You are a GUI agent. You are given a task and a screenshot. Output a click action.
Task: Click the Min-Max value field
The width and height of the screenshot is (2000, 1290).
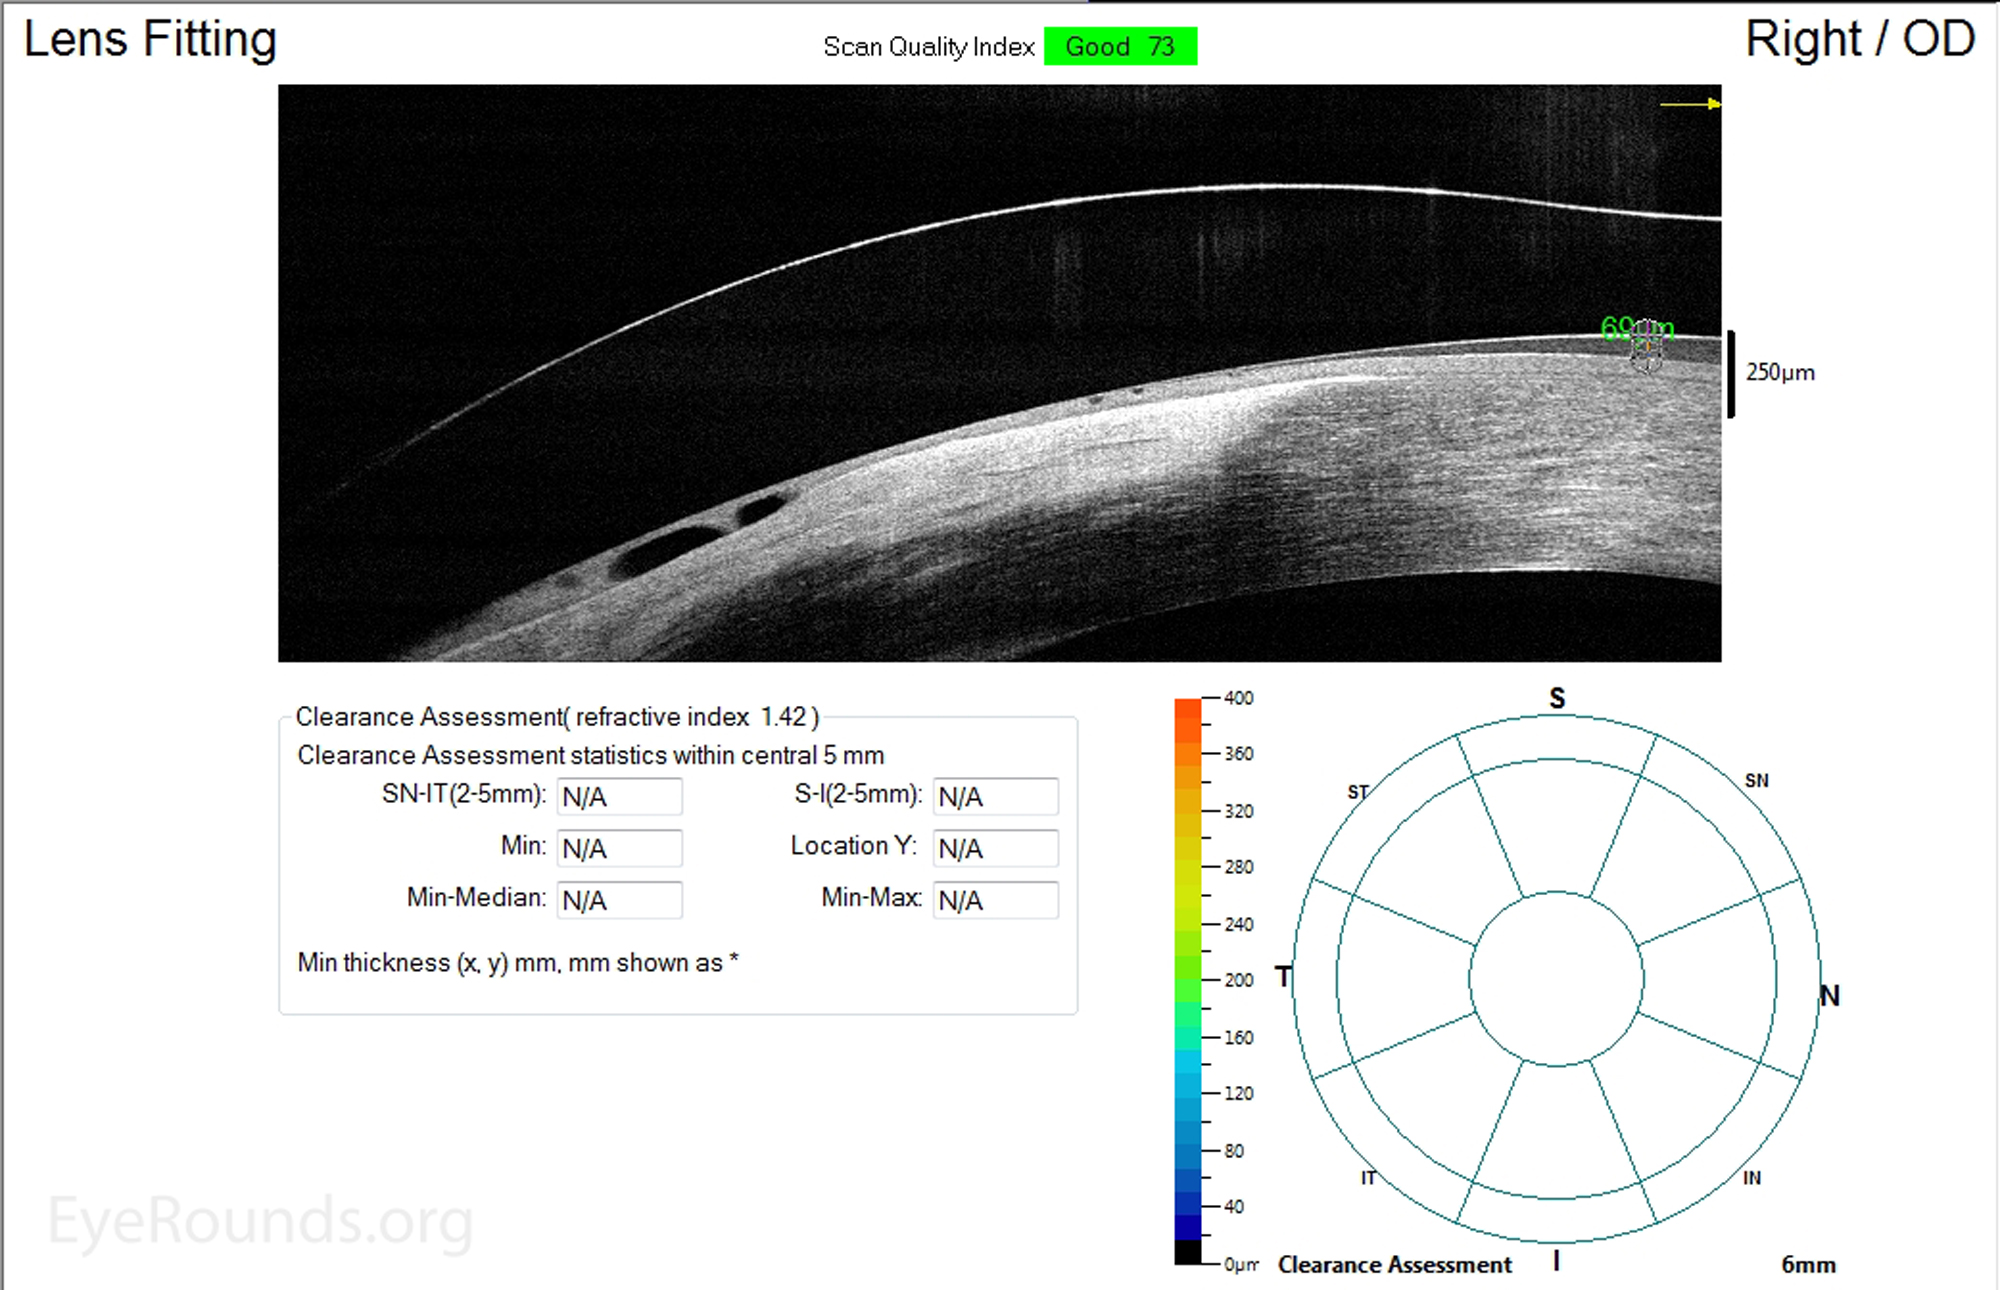[x=995, y=900]
